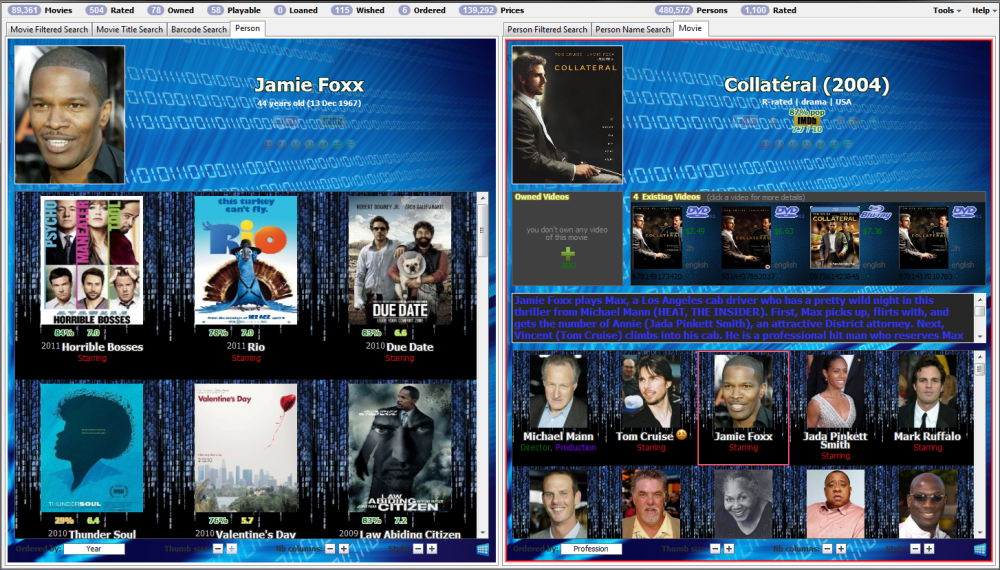Viewport: 1000px width, 570px height.
Task: Click the 0 Loaned counter
Action: click(x=296, y=10)
